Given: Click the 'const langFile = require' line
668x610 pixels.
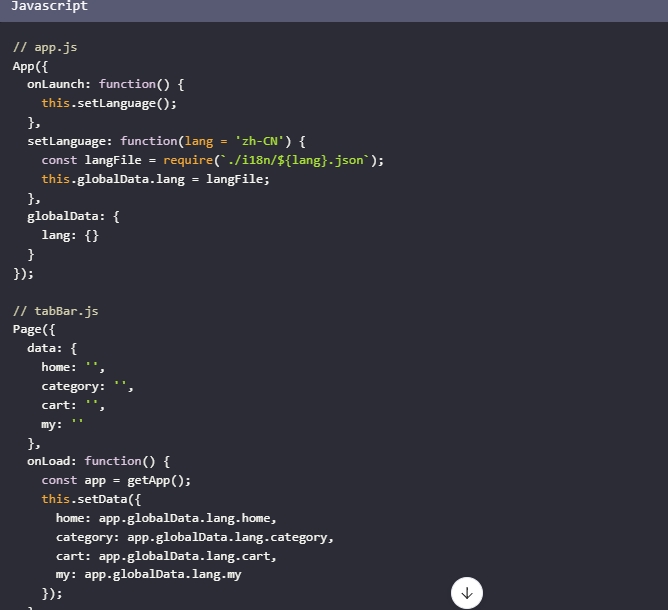Looking at the screenshot, I should coord(213,160).
